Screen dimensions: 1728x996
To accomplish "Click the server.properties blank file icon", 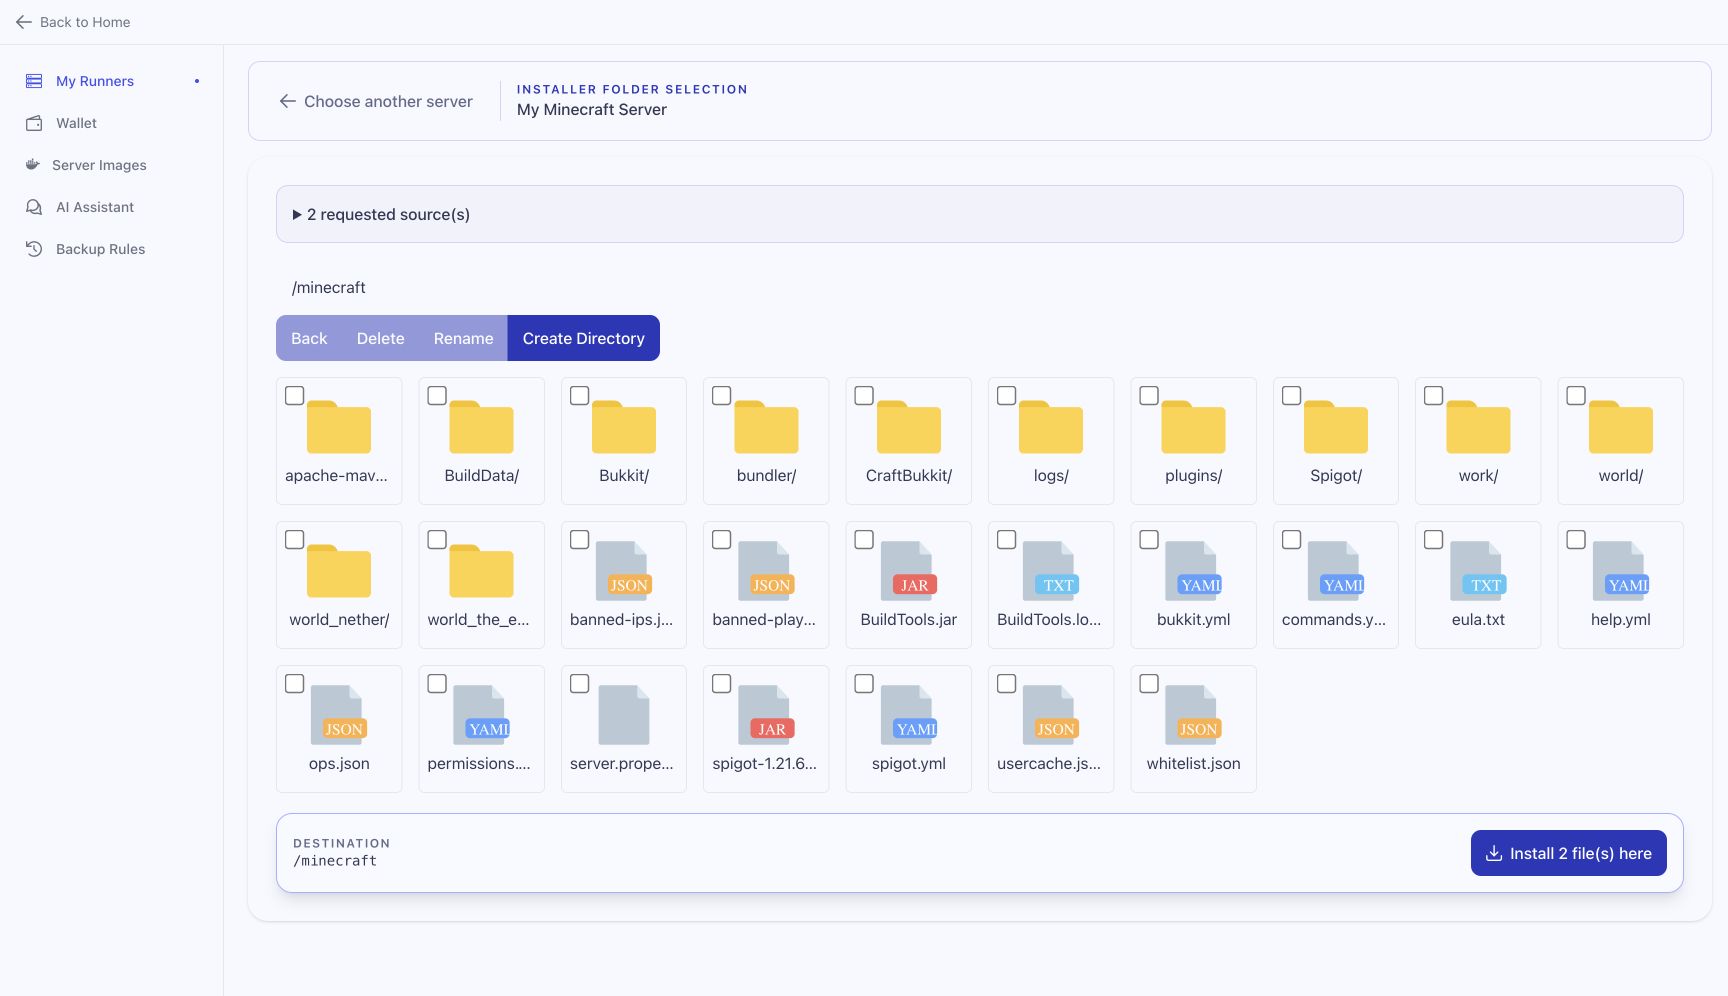I will 624,715.
